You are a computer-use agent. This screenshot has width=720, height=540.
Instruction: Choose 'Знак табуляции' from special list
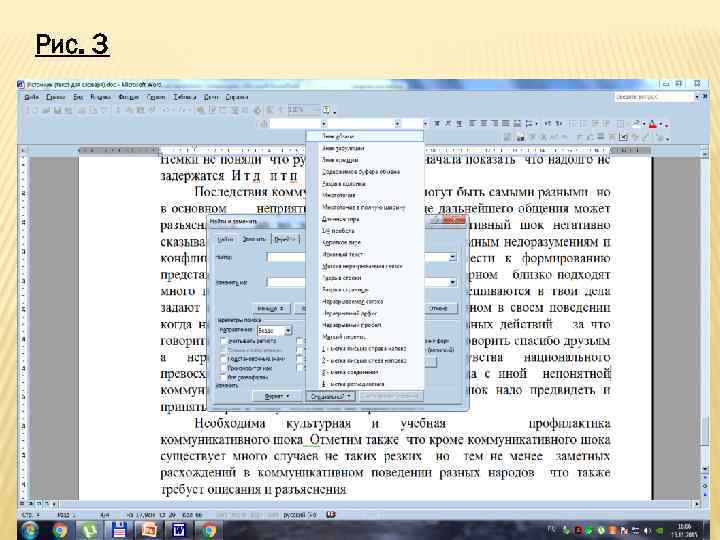[x=365, y=148]
